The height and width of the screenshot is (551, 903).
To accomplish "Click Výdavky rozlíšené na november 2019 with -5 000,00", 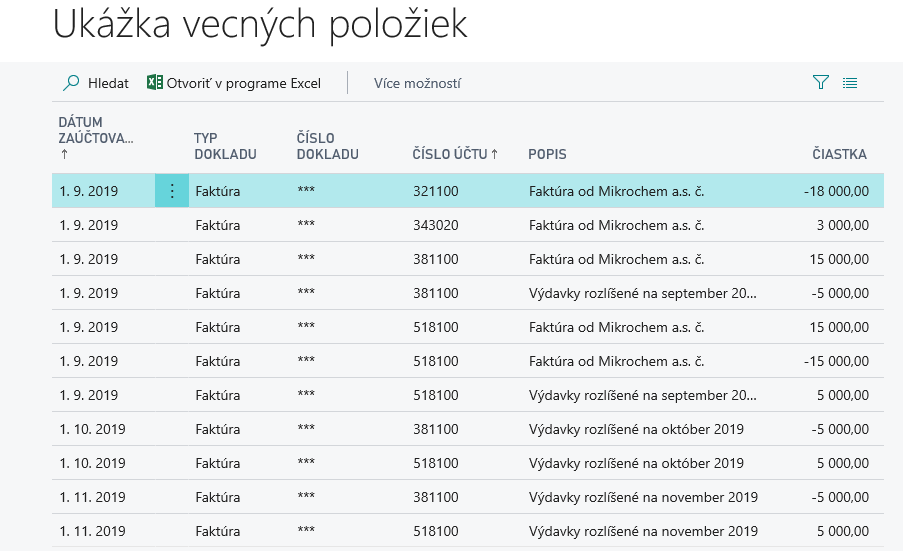I will [x=643, y=497].
